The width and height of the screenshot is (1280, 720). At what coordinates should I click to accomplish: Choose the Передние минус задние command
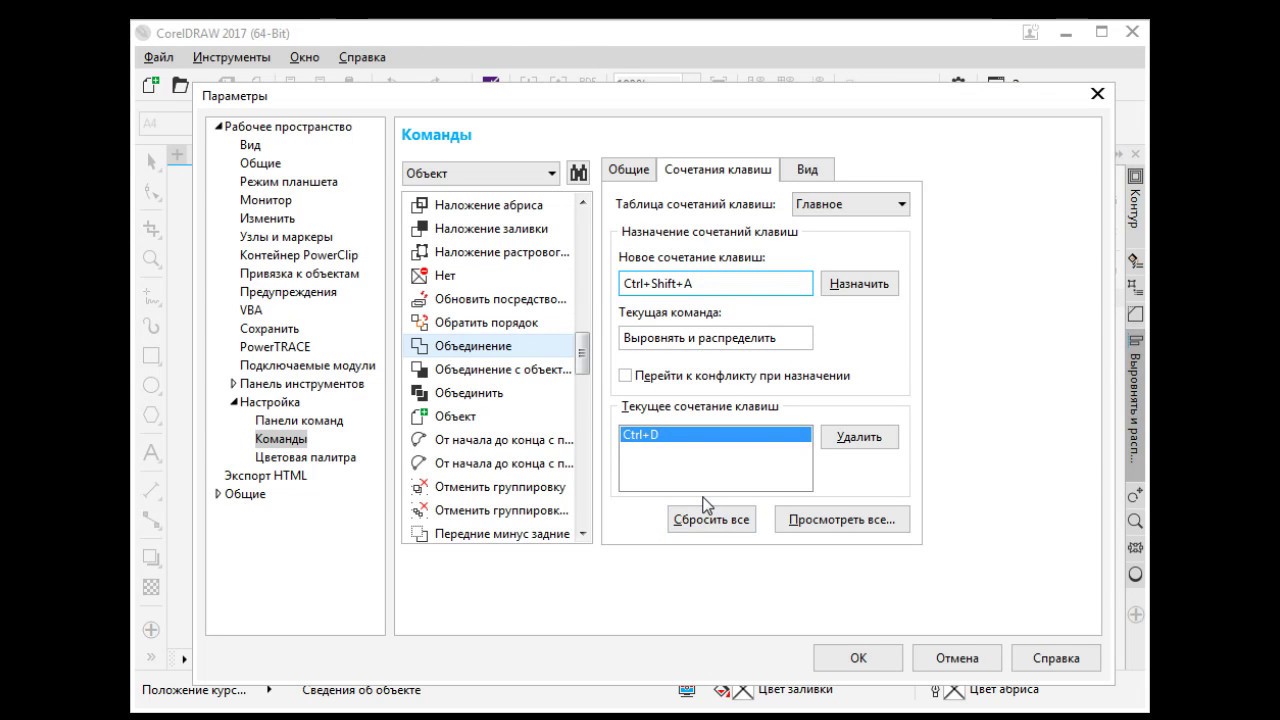click(489, 534)
